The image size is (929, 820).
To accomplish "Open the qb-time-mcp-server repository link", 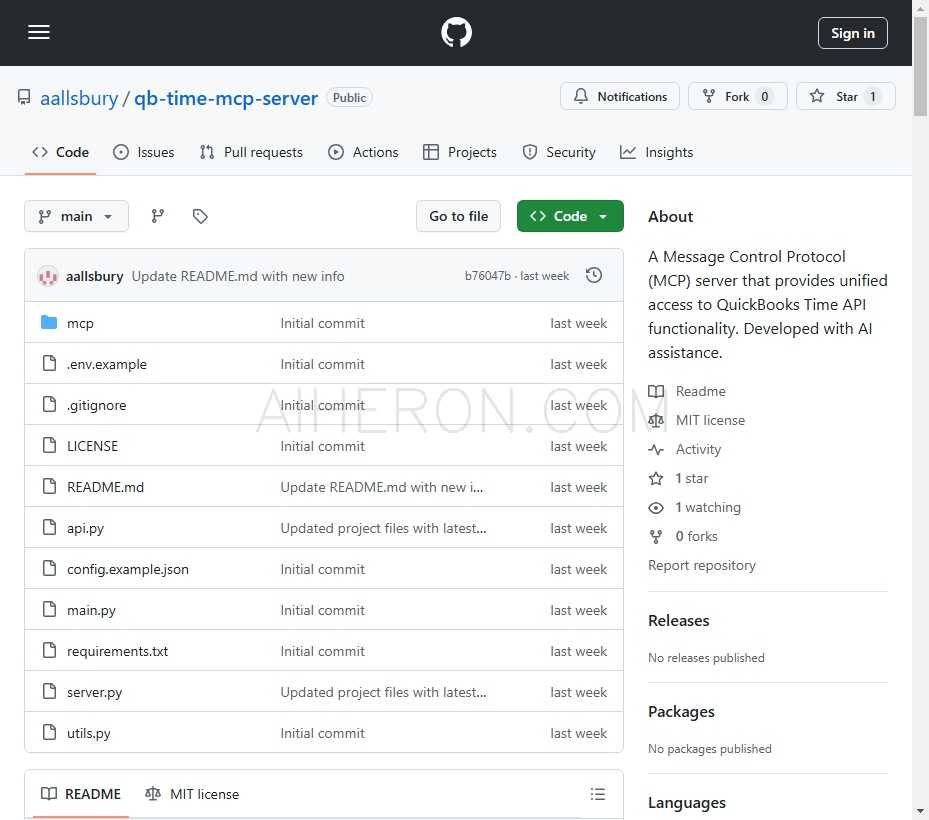I will tap(226, 98).
